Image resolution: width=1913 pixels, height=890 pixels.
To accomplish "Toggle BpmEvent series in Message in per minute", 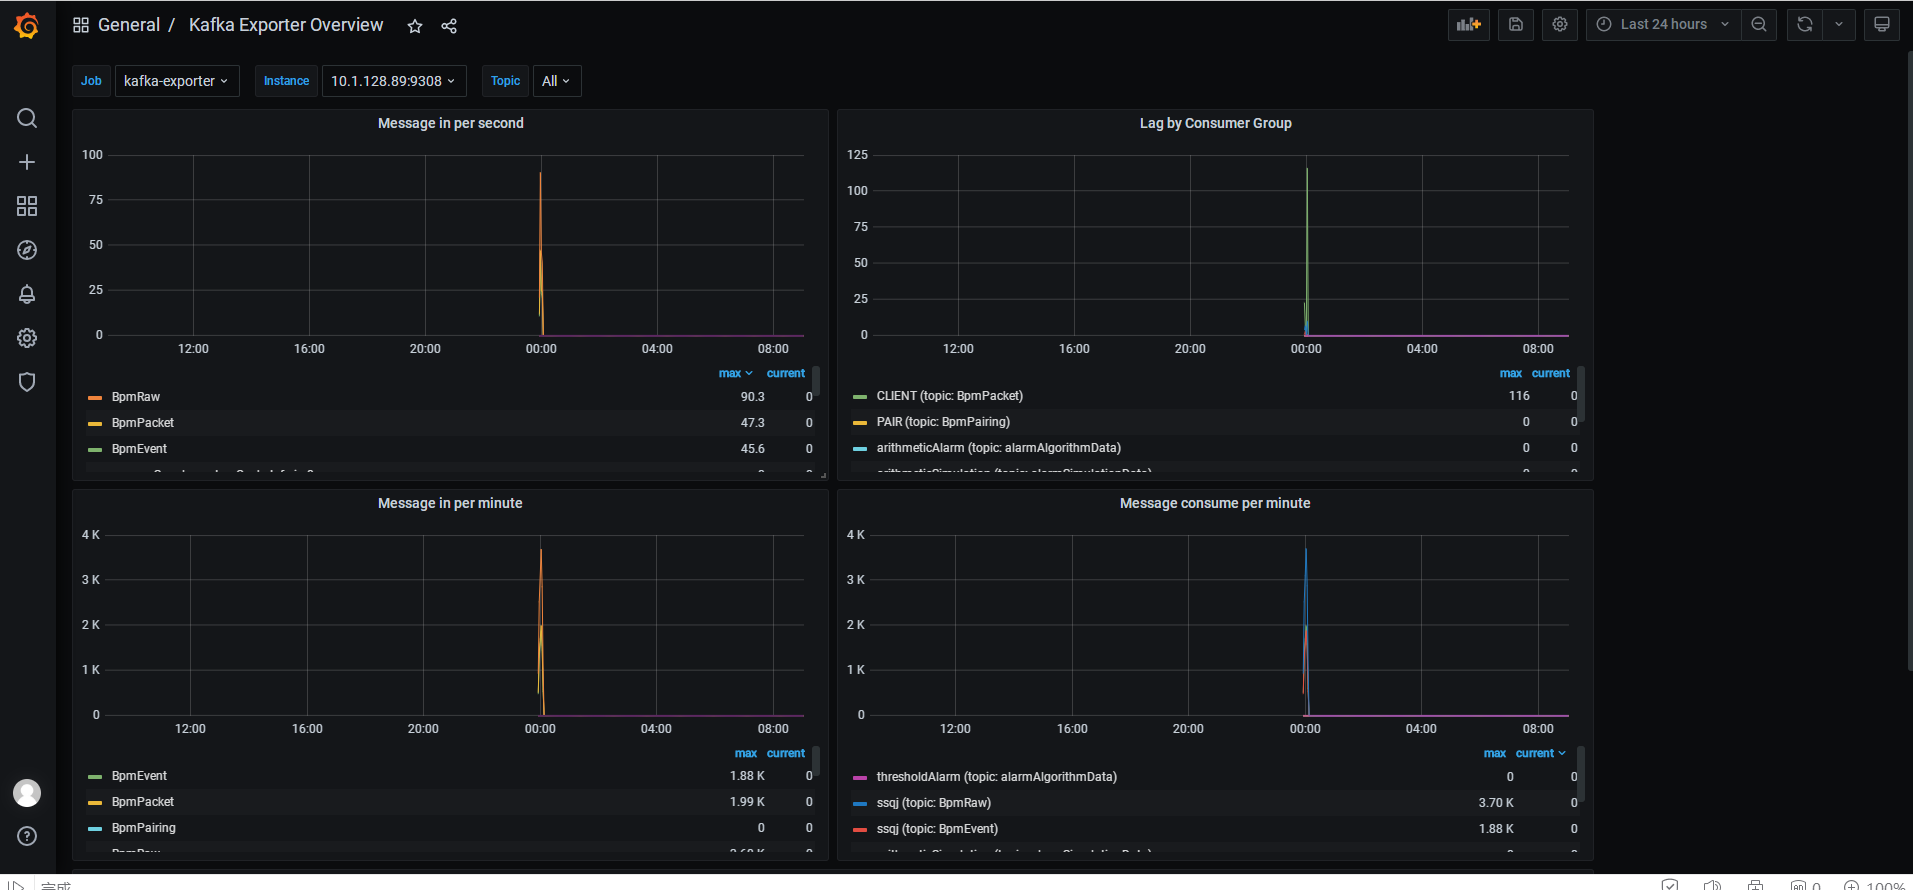I will click(139, 776).
